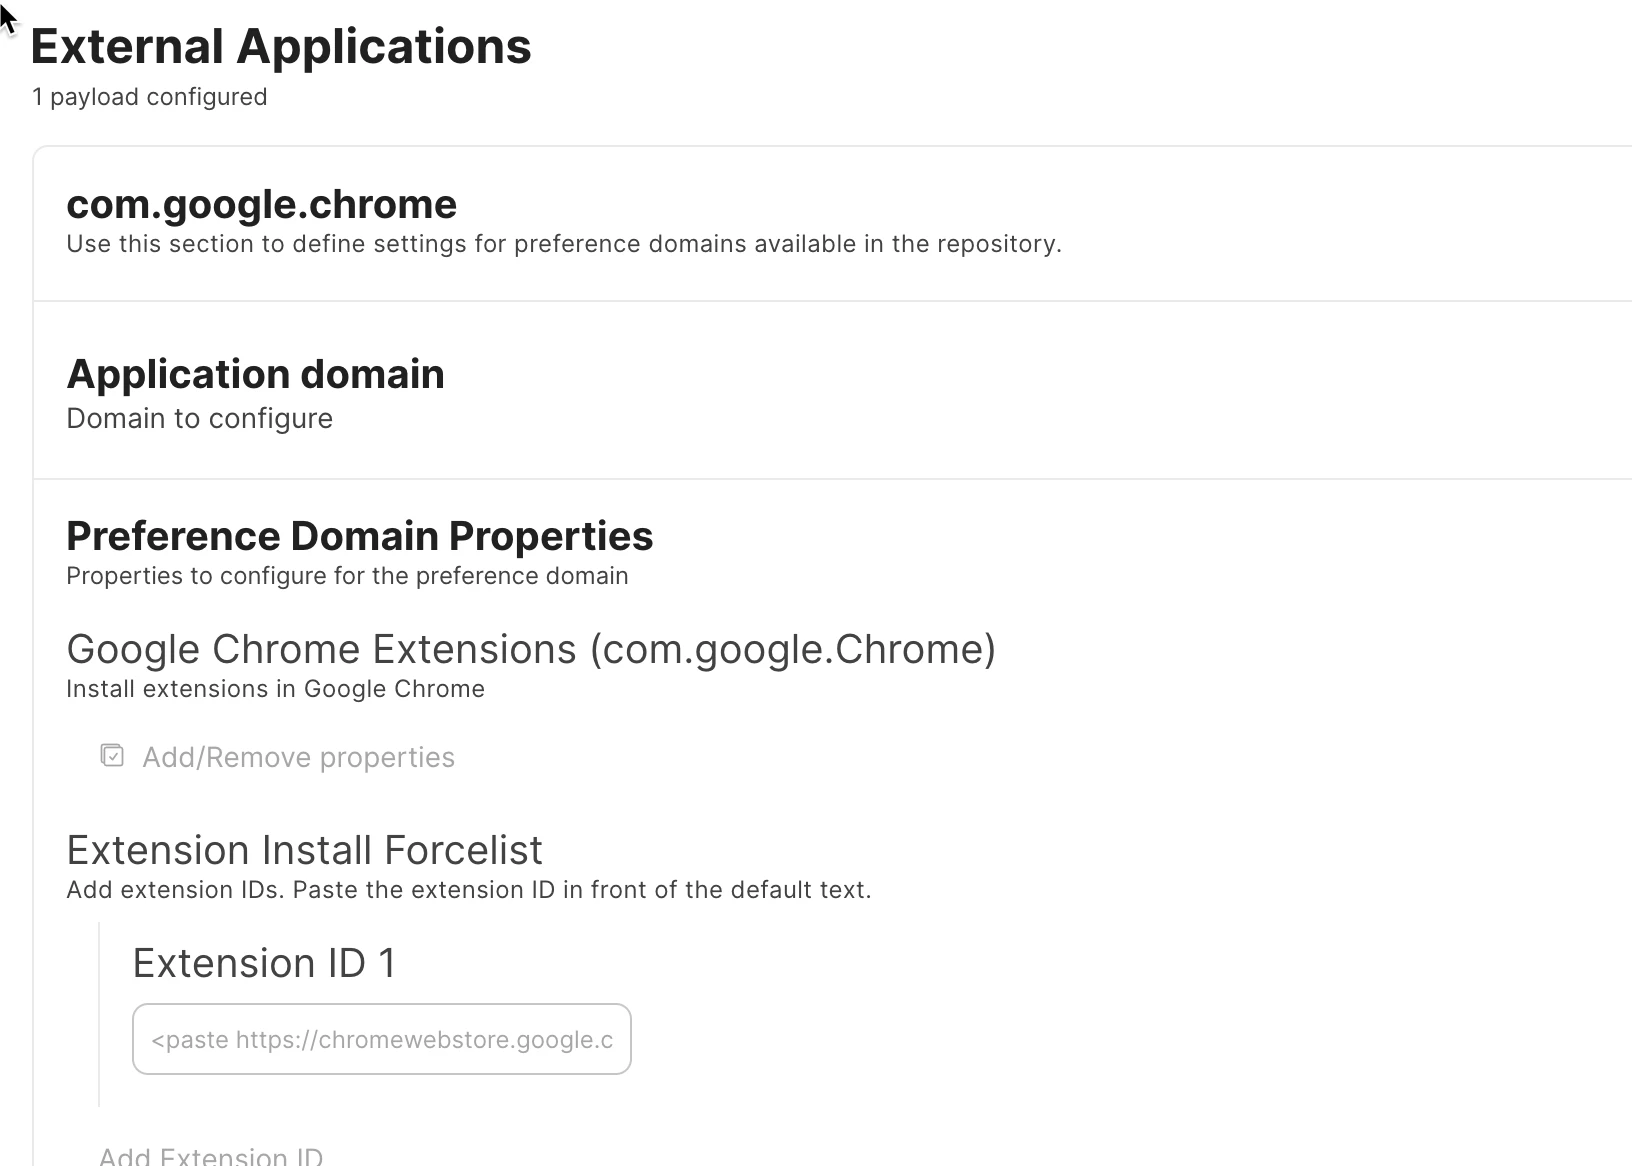The image size is (1632, 1166).
Task: Click the 'Domain to configure' description
Action: tap(200, 418)
